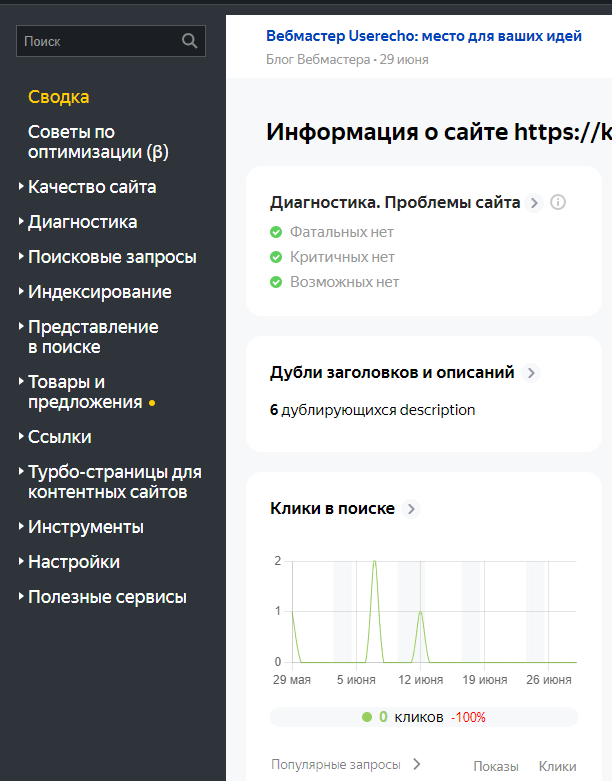Click green check beside Фатальных нет

(276, 232)
